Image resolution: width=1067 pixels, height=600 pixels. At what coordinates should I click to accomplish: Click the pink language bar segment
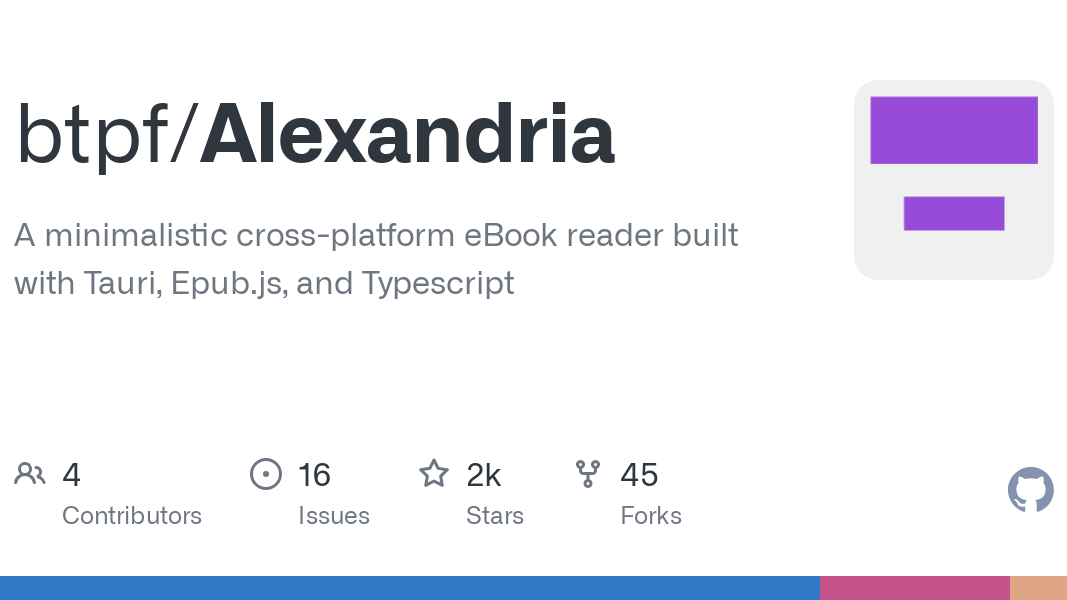click(915, 588)
